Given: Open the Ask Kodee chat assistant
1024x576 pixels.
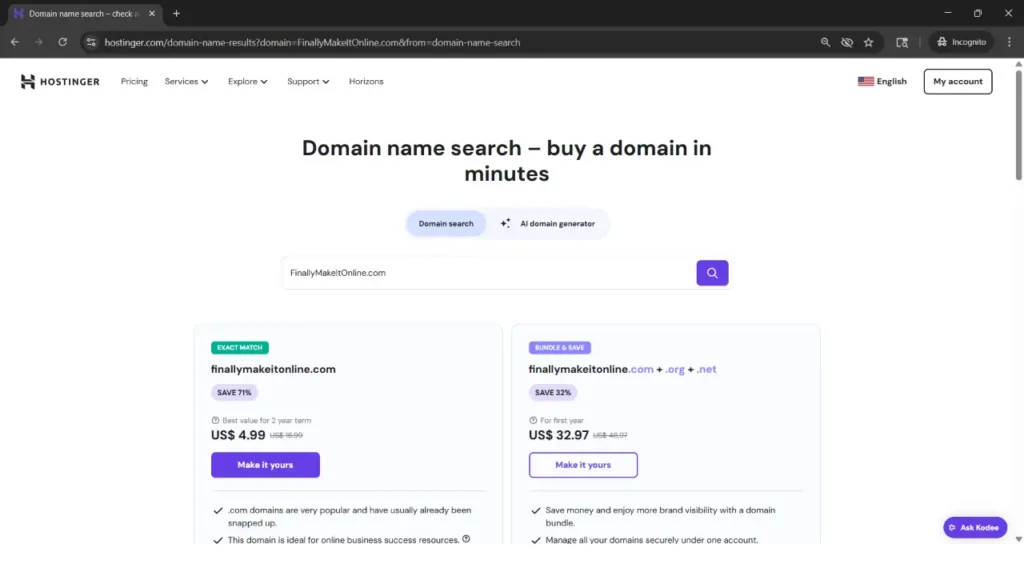Looking at the screenshot, I should coord(975,527).
